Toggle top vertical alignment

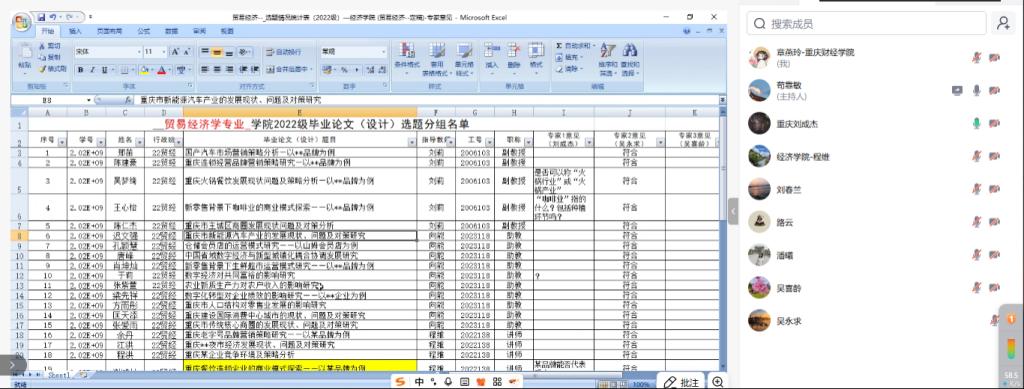(204, 52)
